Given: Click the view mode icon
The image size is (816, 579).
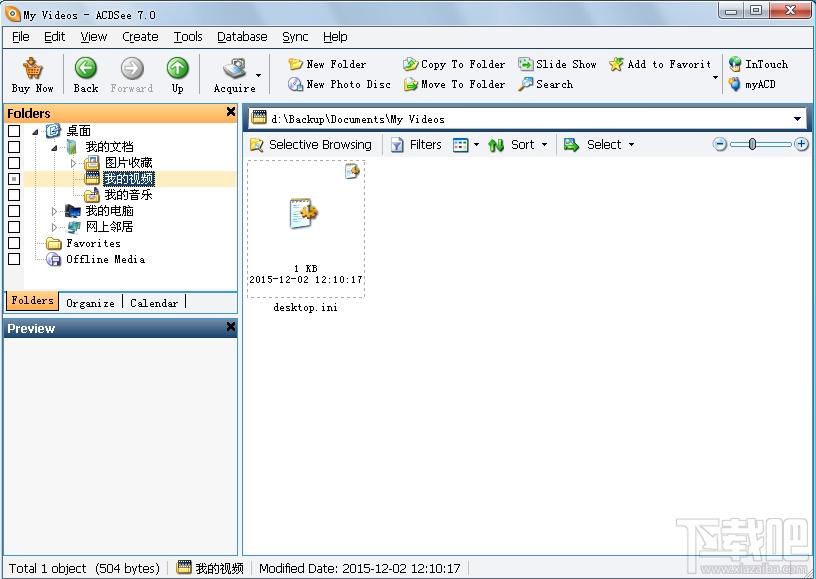Looking at the screenshot, I should tap(461, 145).
